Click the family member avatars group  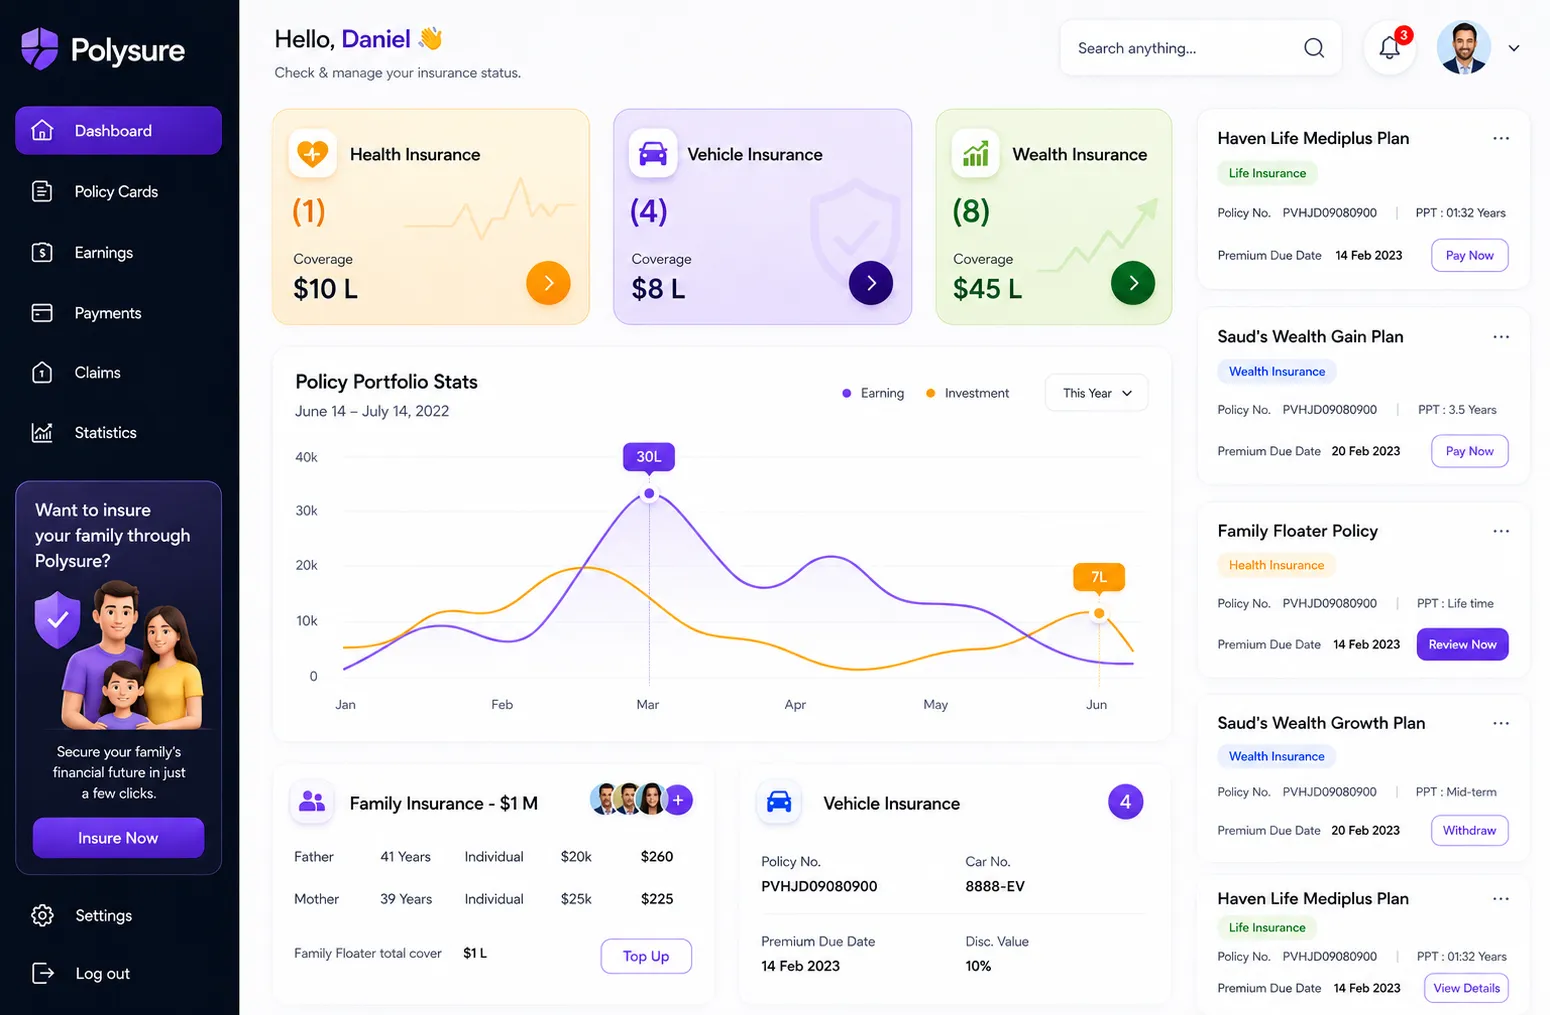630,799
